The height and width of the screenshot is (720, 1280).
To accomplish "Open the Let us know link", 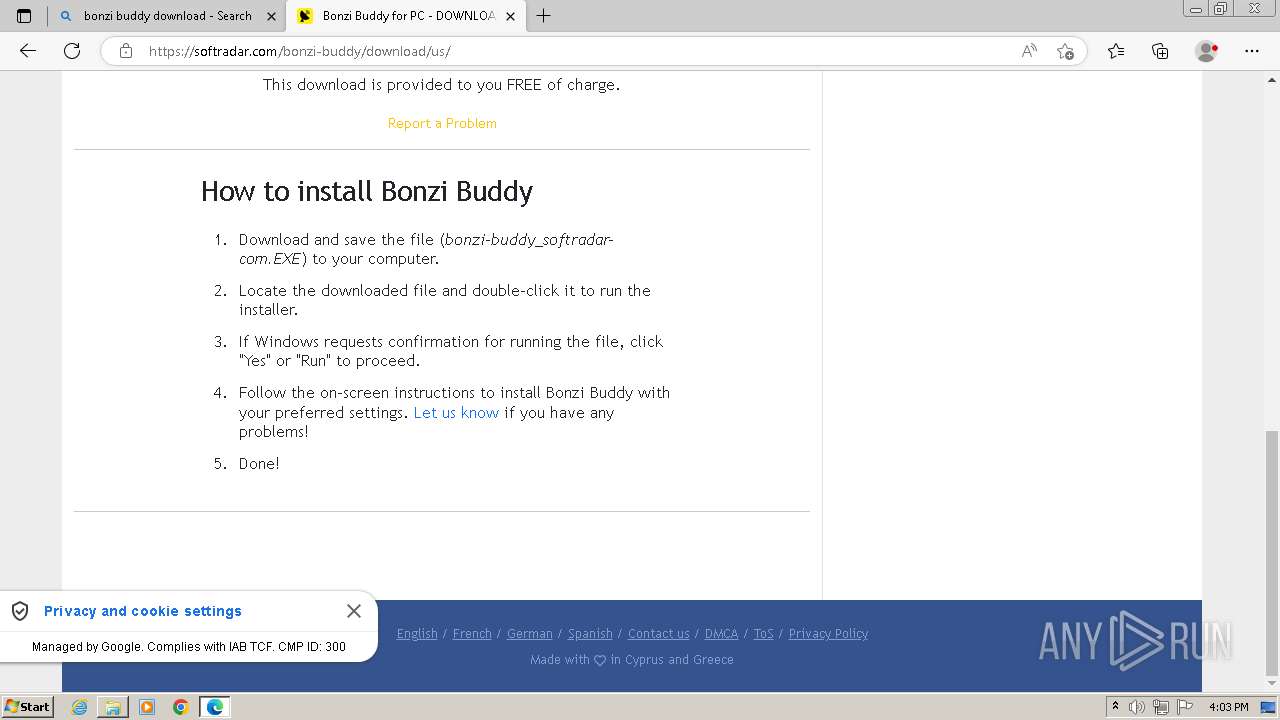I will click(x=456, y=412).
